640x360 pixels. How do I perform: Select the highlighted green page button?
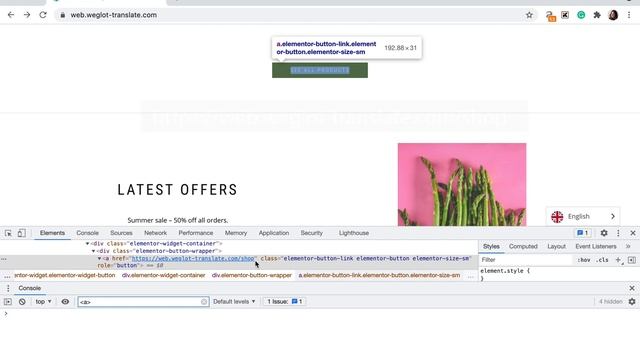pyautogui.click(x=320, y=70)
